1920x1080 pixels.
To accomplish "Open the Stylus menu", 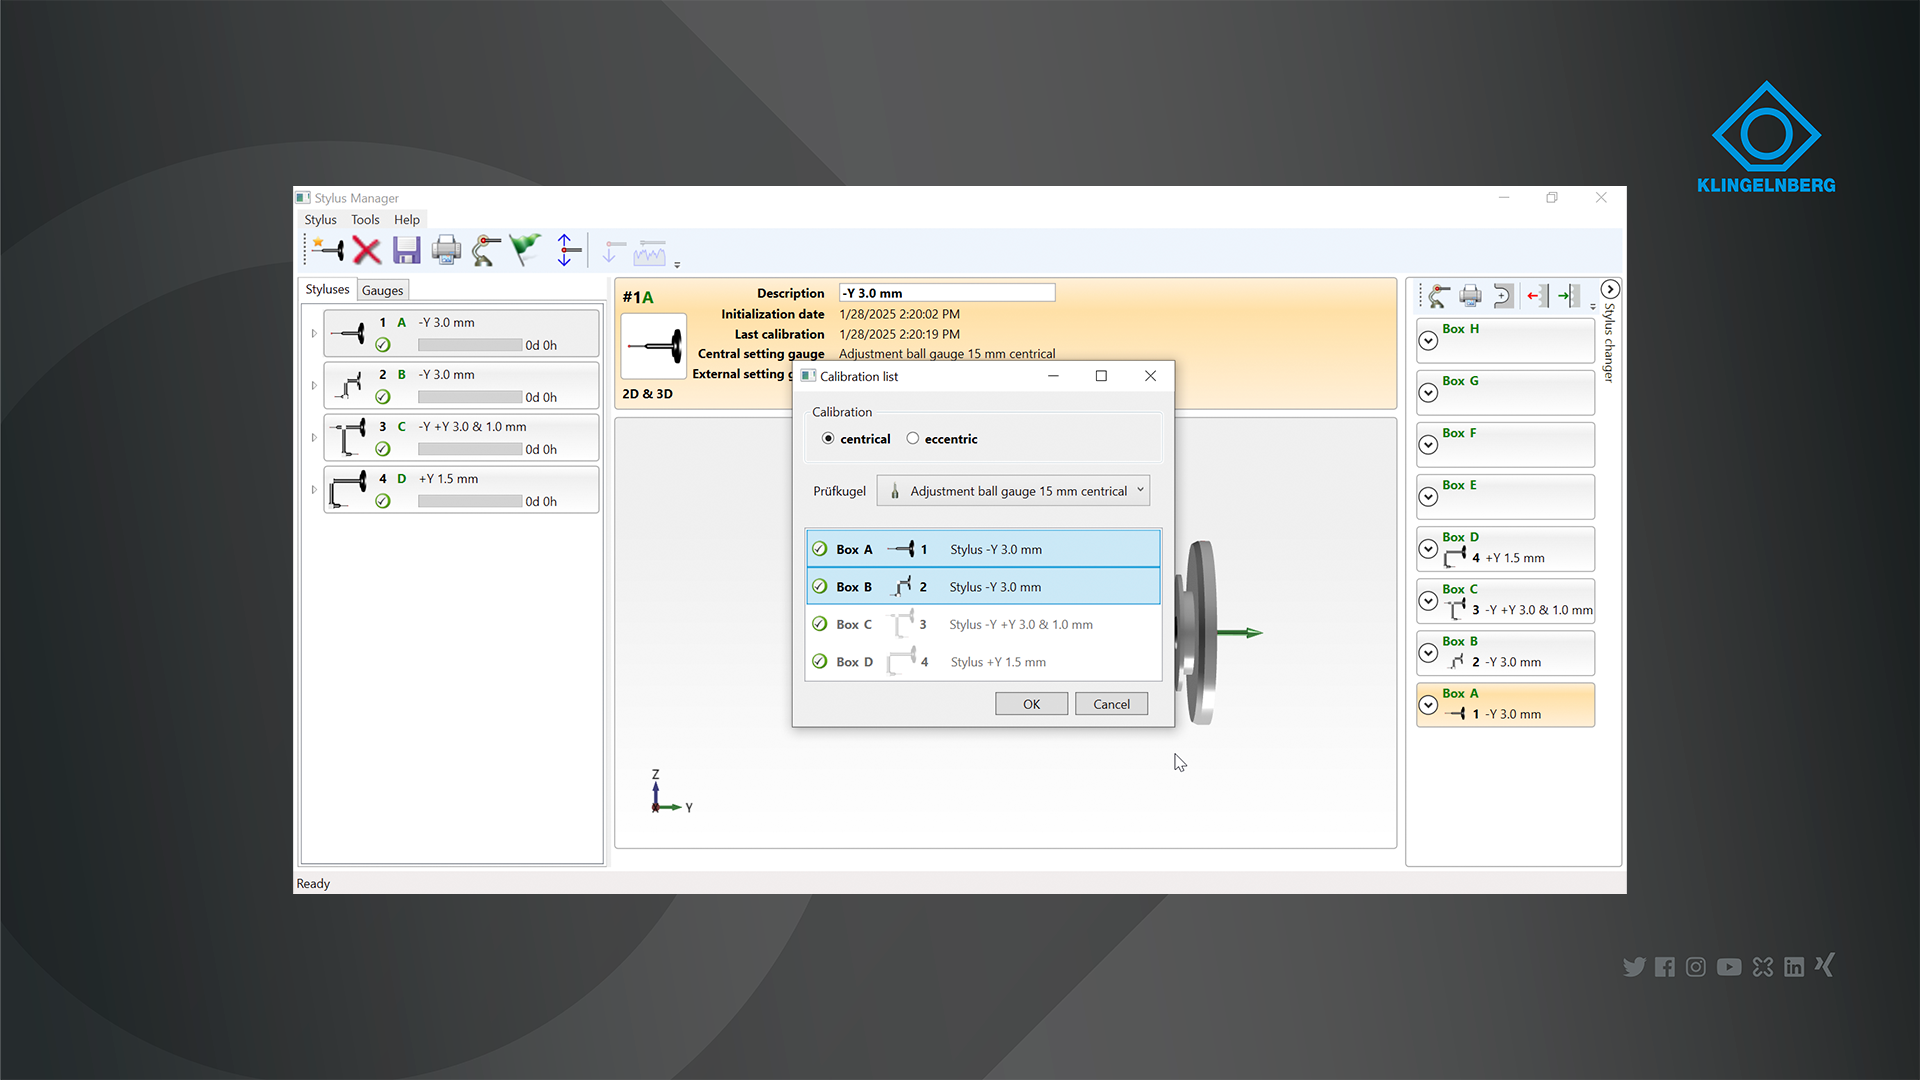I will (x=320, y=219).
